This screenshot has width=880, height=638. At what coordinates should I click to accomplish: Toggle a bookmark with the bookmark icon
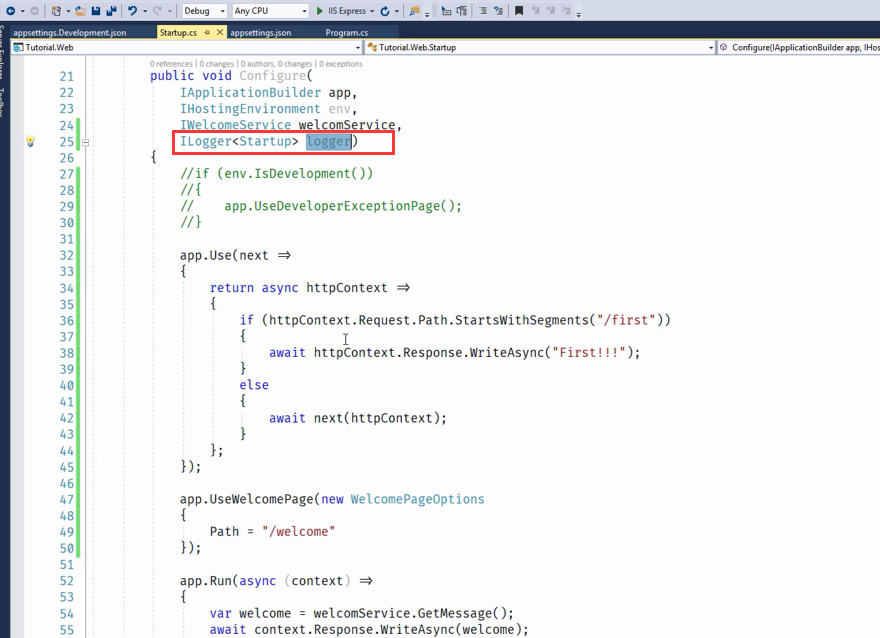[519, 11]
